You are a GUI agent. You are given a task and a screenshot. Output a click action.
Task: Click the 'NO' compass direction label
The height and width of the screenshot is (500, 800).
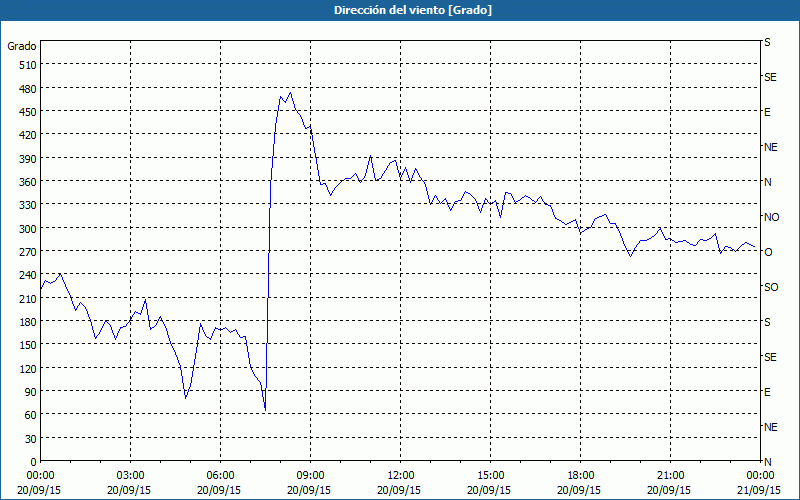pyautogui.click(x=771, y=217)
